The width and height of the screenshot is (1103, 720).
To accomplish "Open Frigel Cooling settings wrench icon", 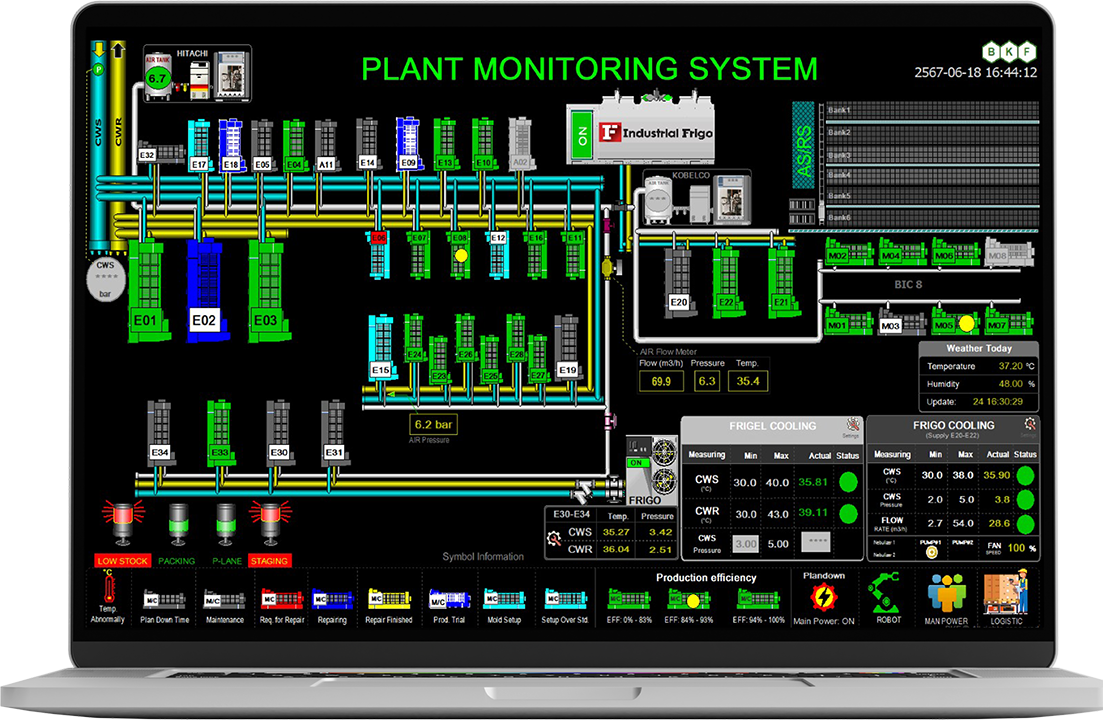I will pos(852,426).
